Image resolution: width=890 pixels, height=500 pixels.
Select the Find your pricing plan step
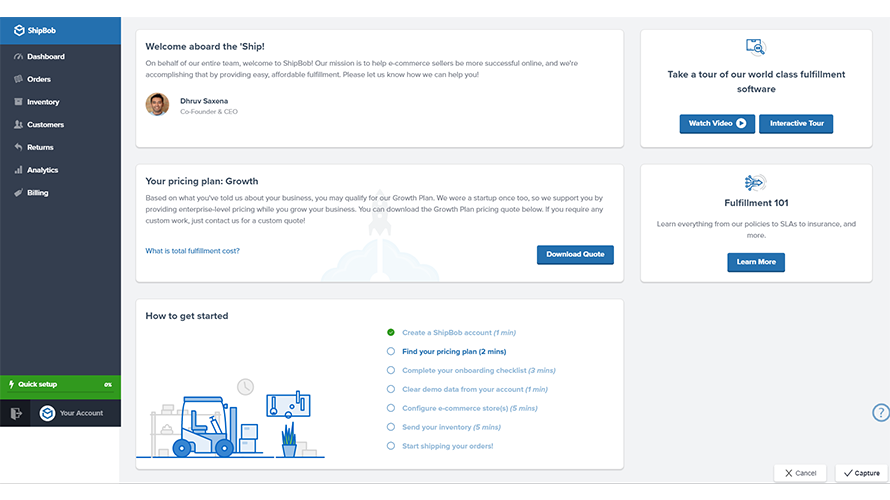pyautogui.click(x=453, y=352)
